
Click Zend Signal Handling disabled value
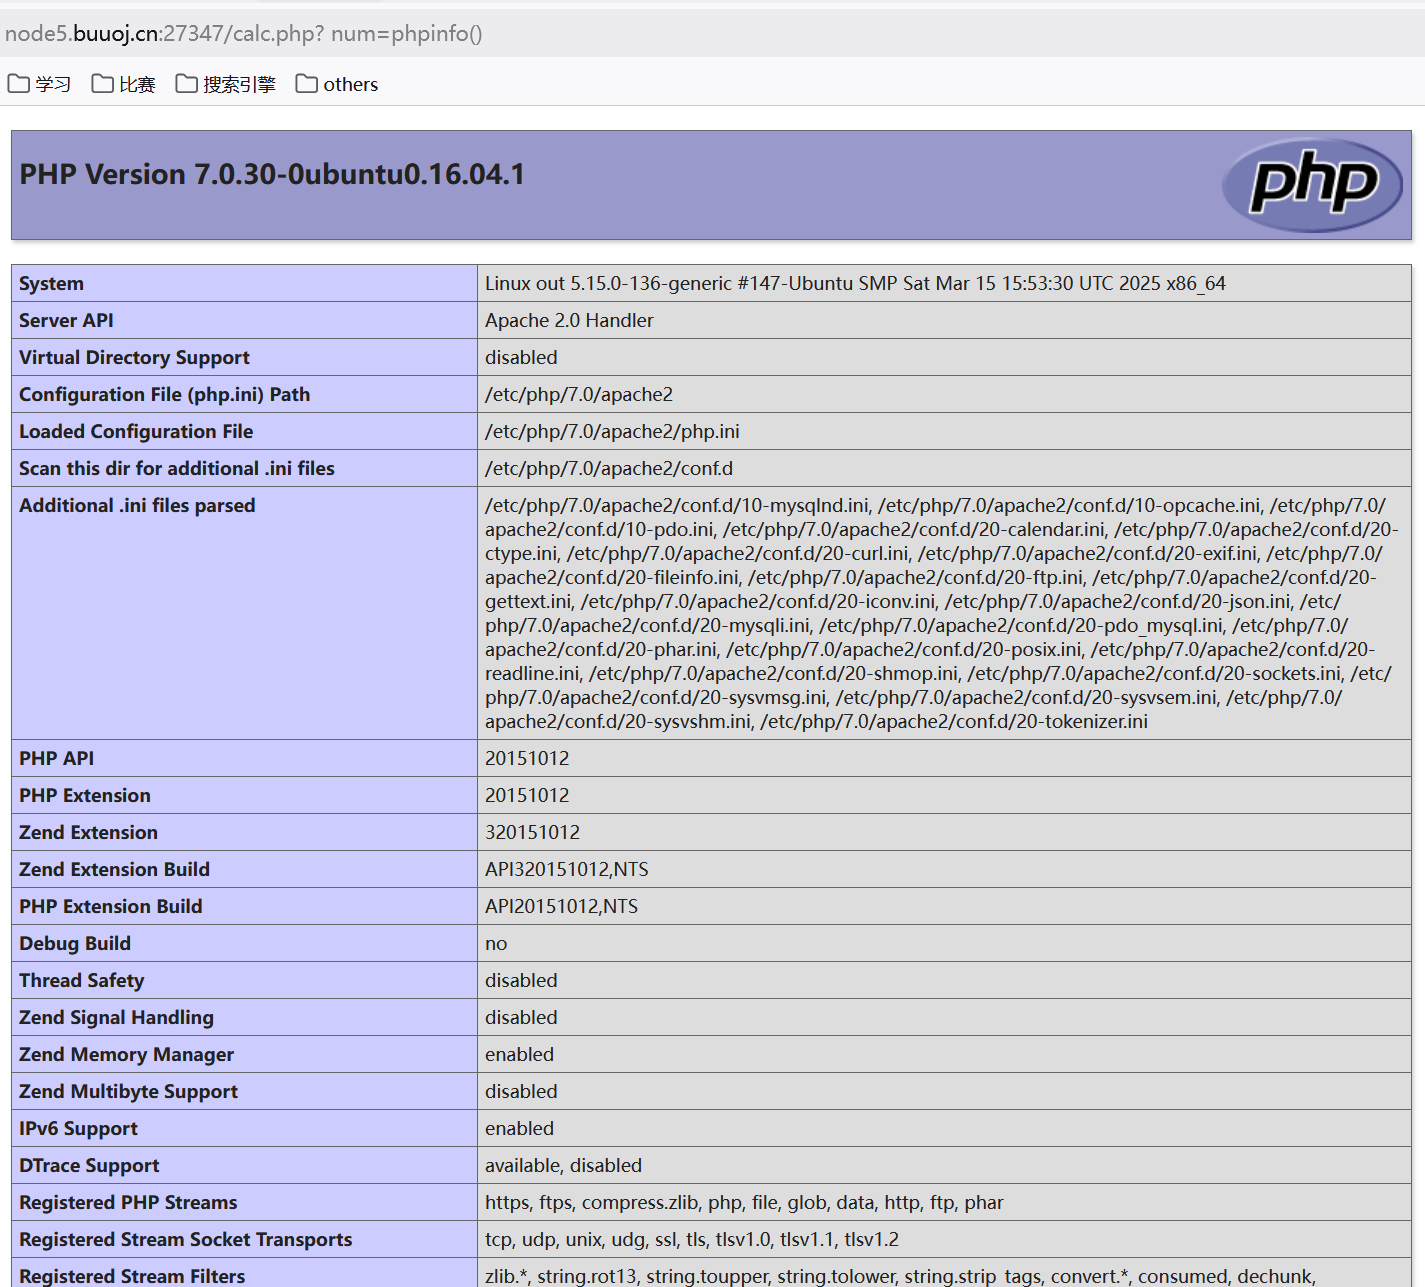tap(521, 1017)
